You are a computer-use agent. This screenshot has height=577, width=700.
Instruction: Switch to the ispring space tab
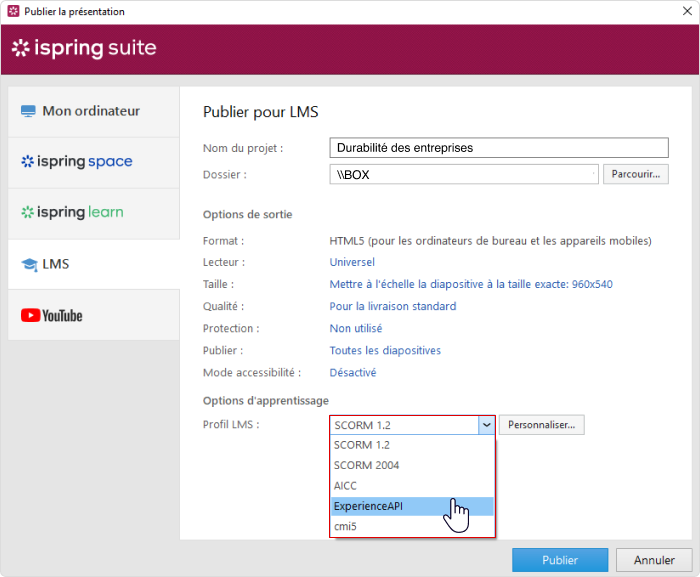pyautogui.click(x=94, y=162)
